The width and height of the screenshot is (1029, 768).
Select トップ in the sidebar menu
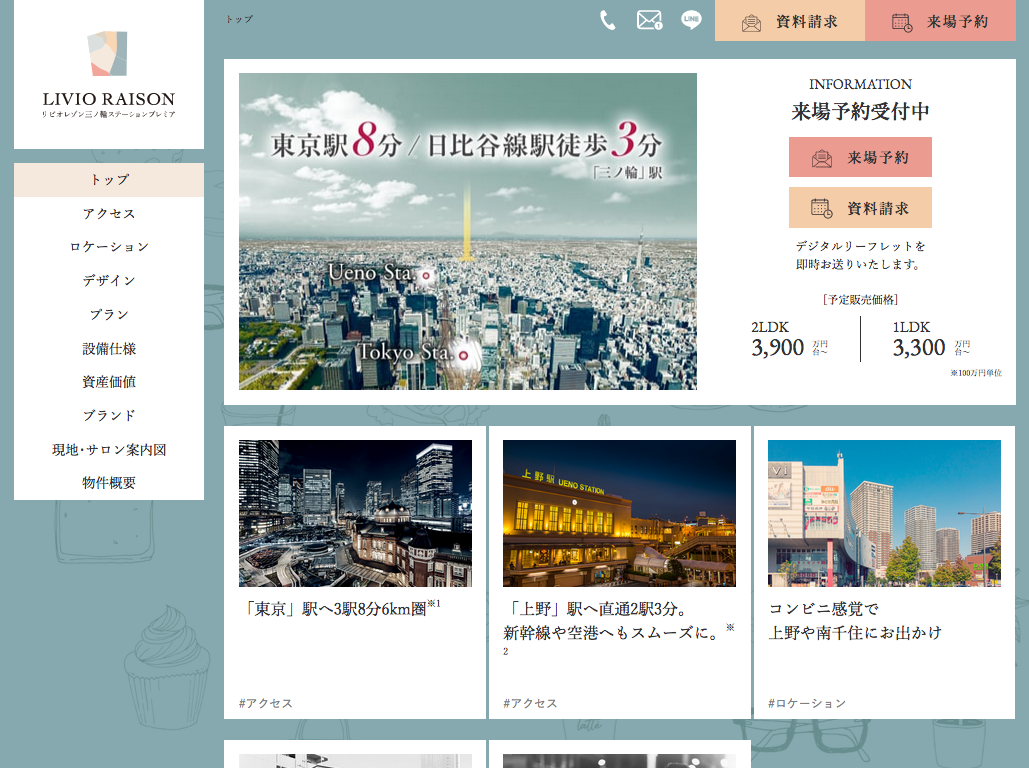[x=109, y=180]
